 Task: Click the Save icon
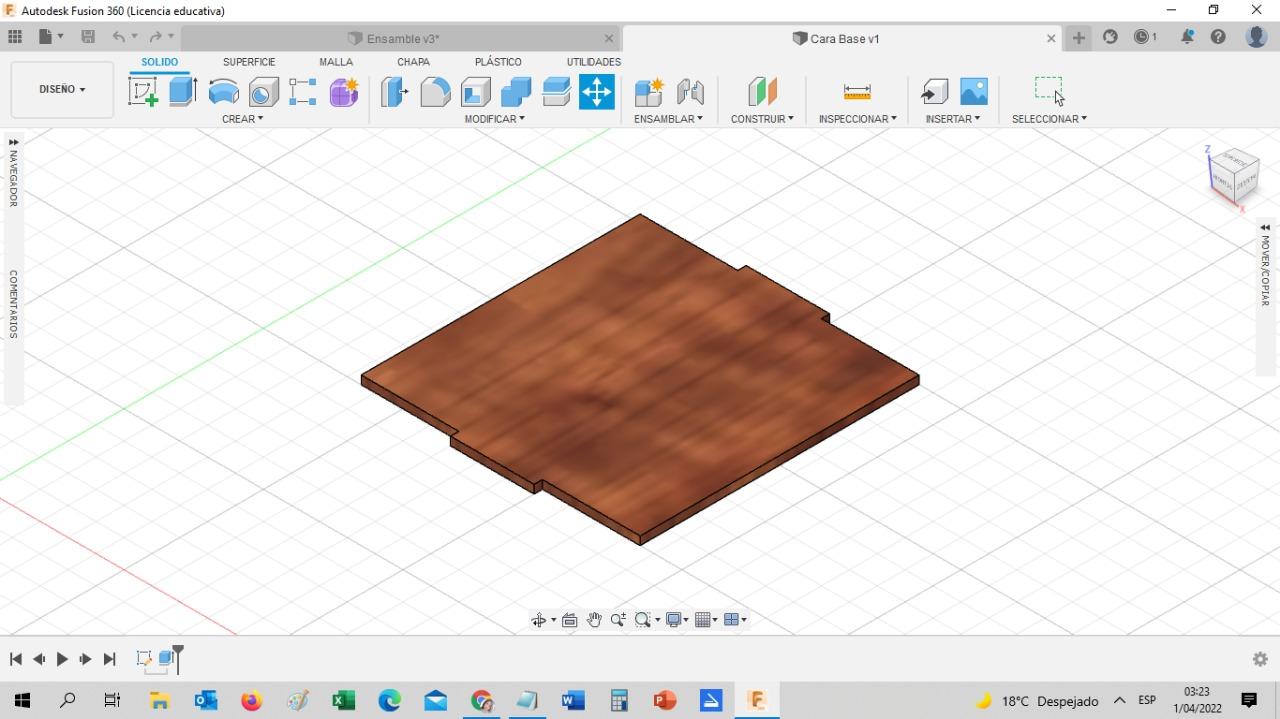tap(88, 37)
